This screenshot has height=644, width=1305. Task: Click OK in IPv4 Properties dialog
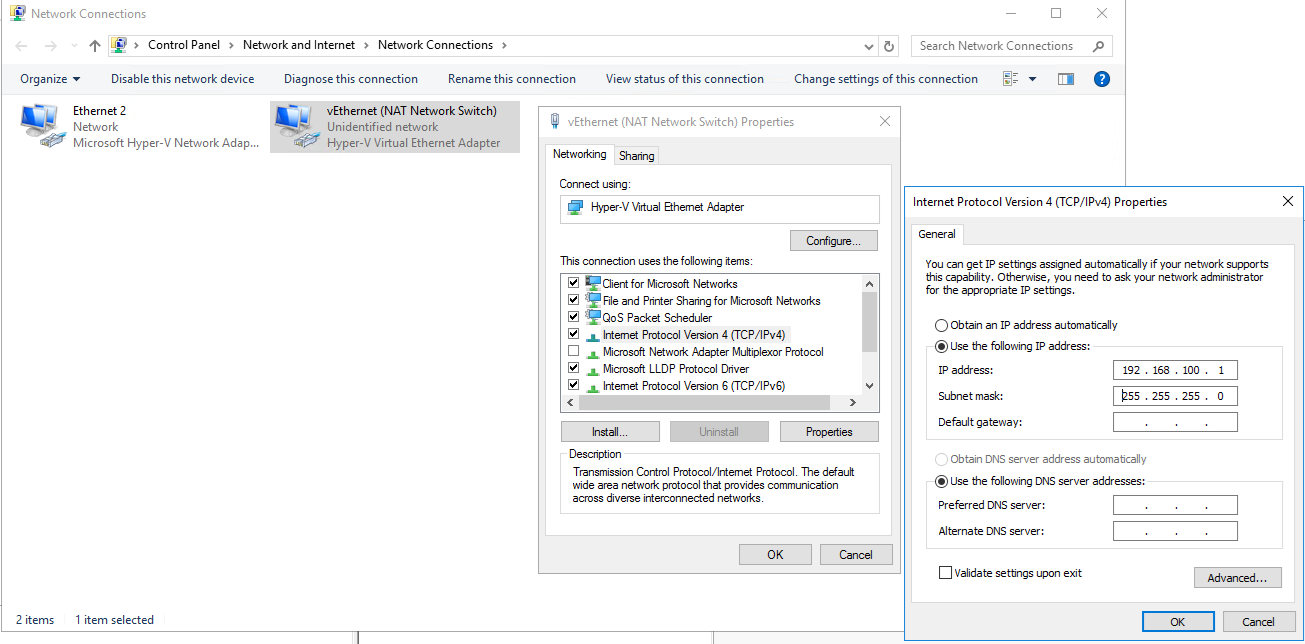[x=1178, y=622]
